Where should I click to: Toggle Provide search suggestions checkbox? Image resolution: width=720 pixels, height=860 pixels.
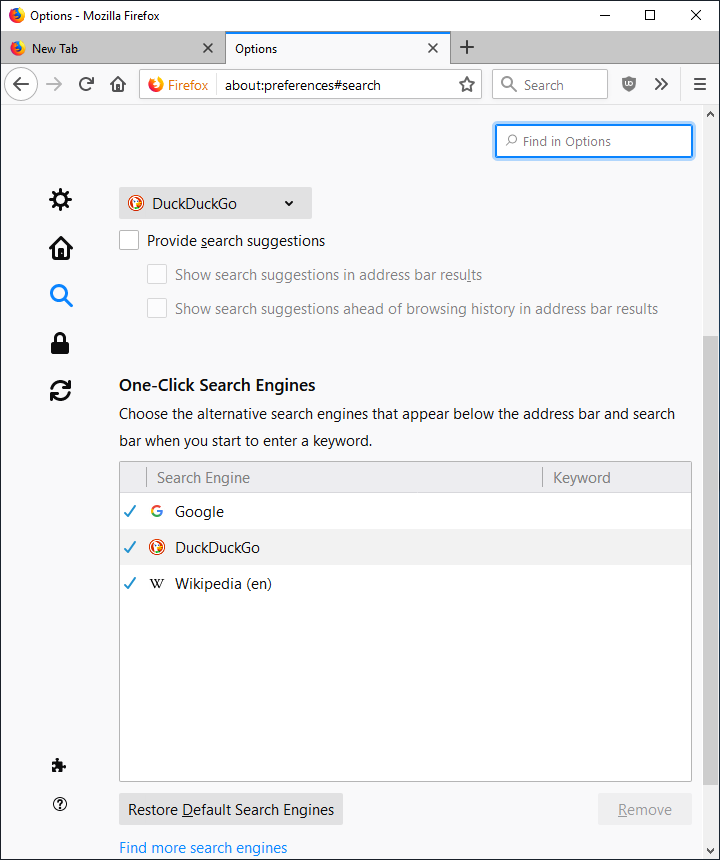129,240
